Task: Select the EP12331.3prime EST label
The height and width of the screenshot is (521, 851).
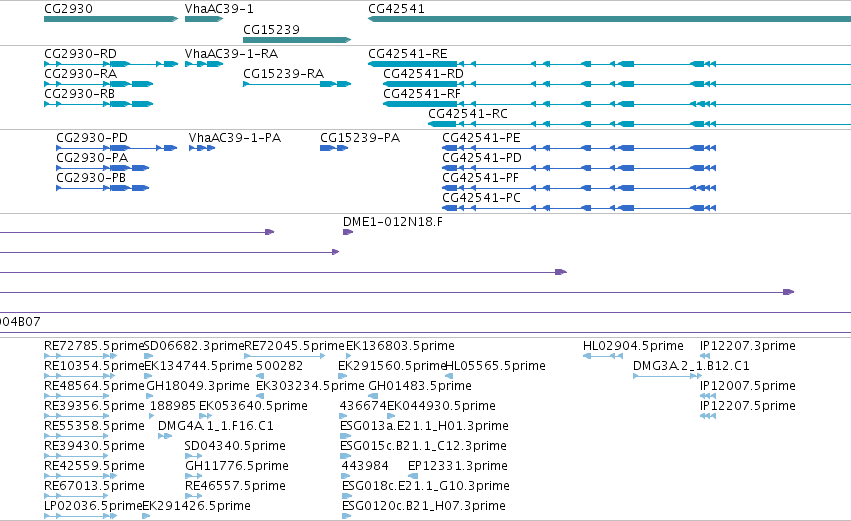Action: tap(458, 467)
